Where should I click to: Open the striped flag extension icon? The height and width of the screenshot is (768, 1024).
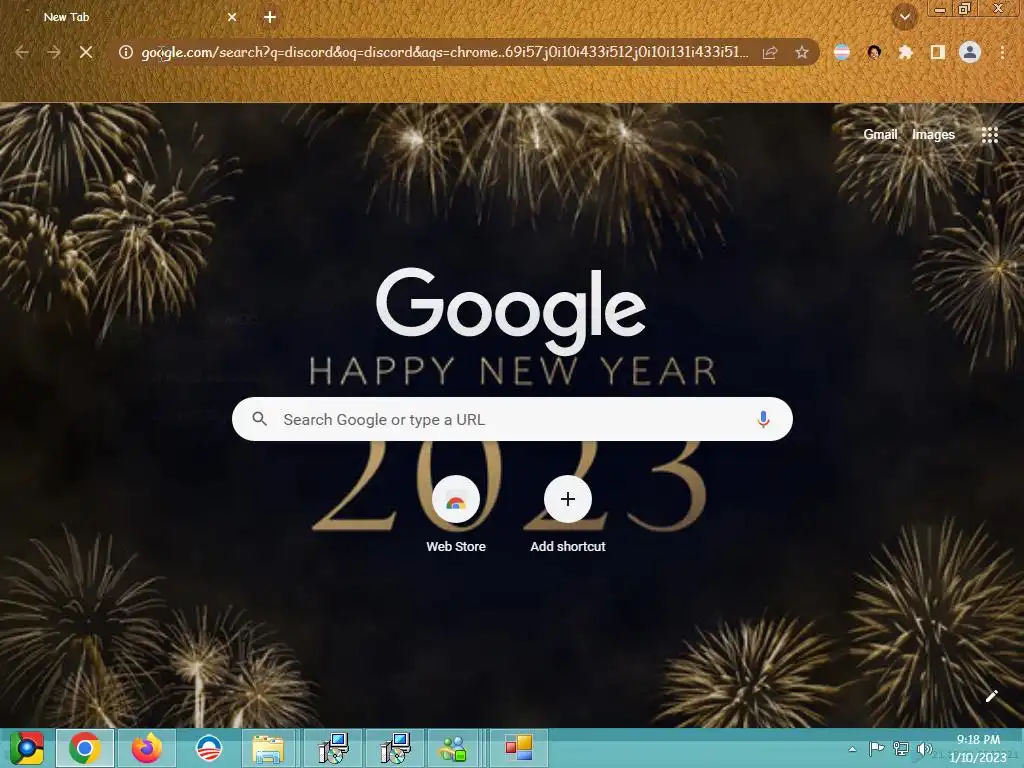[842, 52]
